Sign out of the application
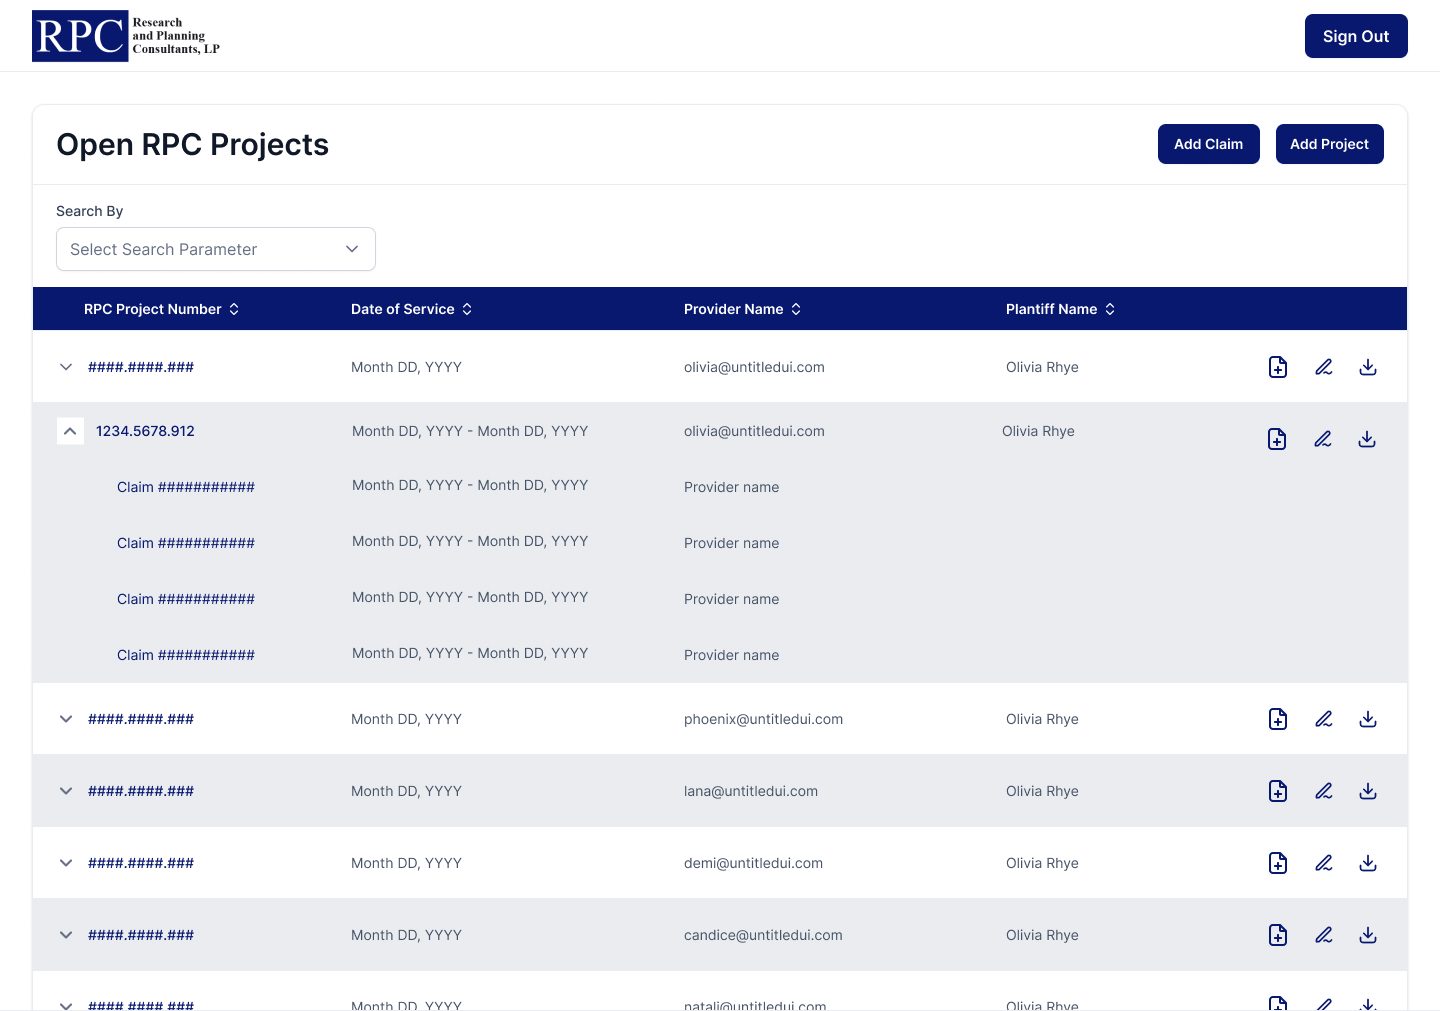1440x1011 pixels. 1356,36
